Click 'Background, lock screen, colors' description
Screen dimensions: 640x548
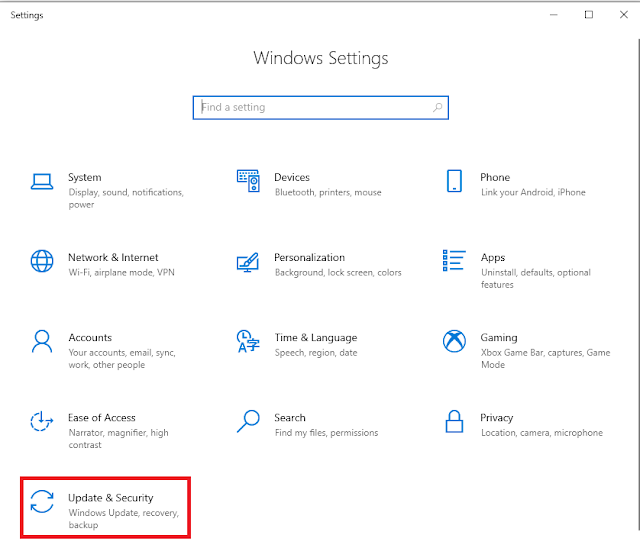338,273
